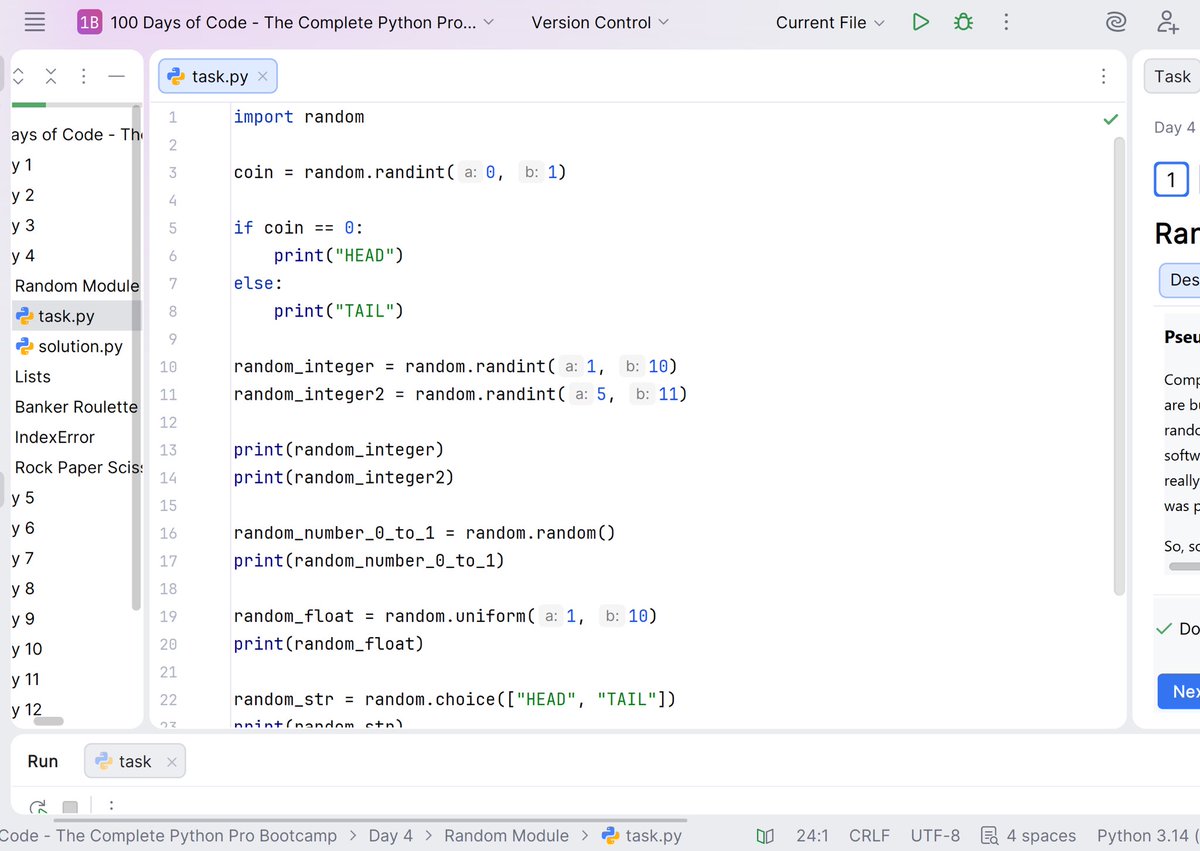This screenshot has width=1200, height=851.
Task: Open the Version Control dropdown
Action: (600, 22)
